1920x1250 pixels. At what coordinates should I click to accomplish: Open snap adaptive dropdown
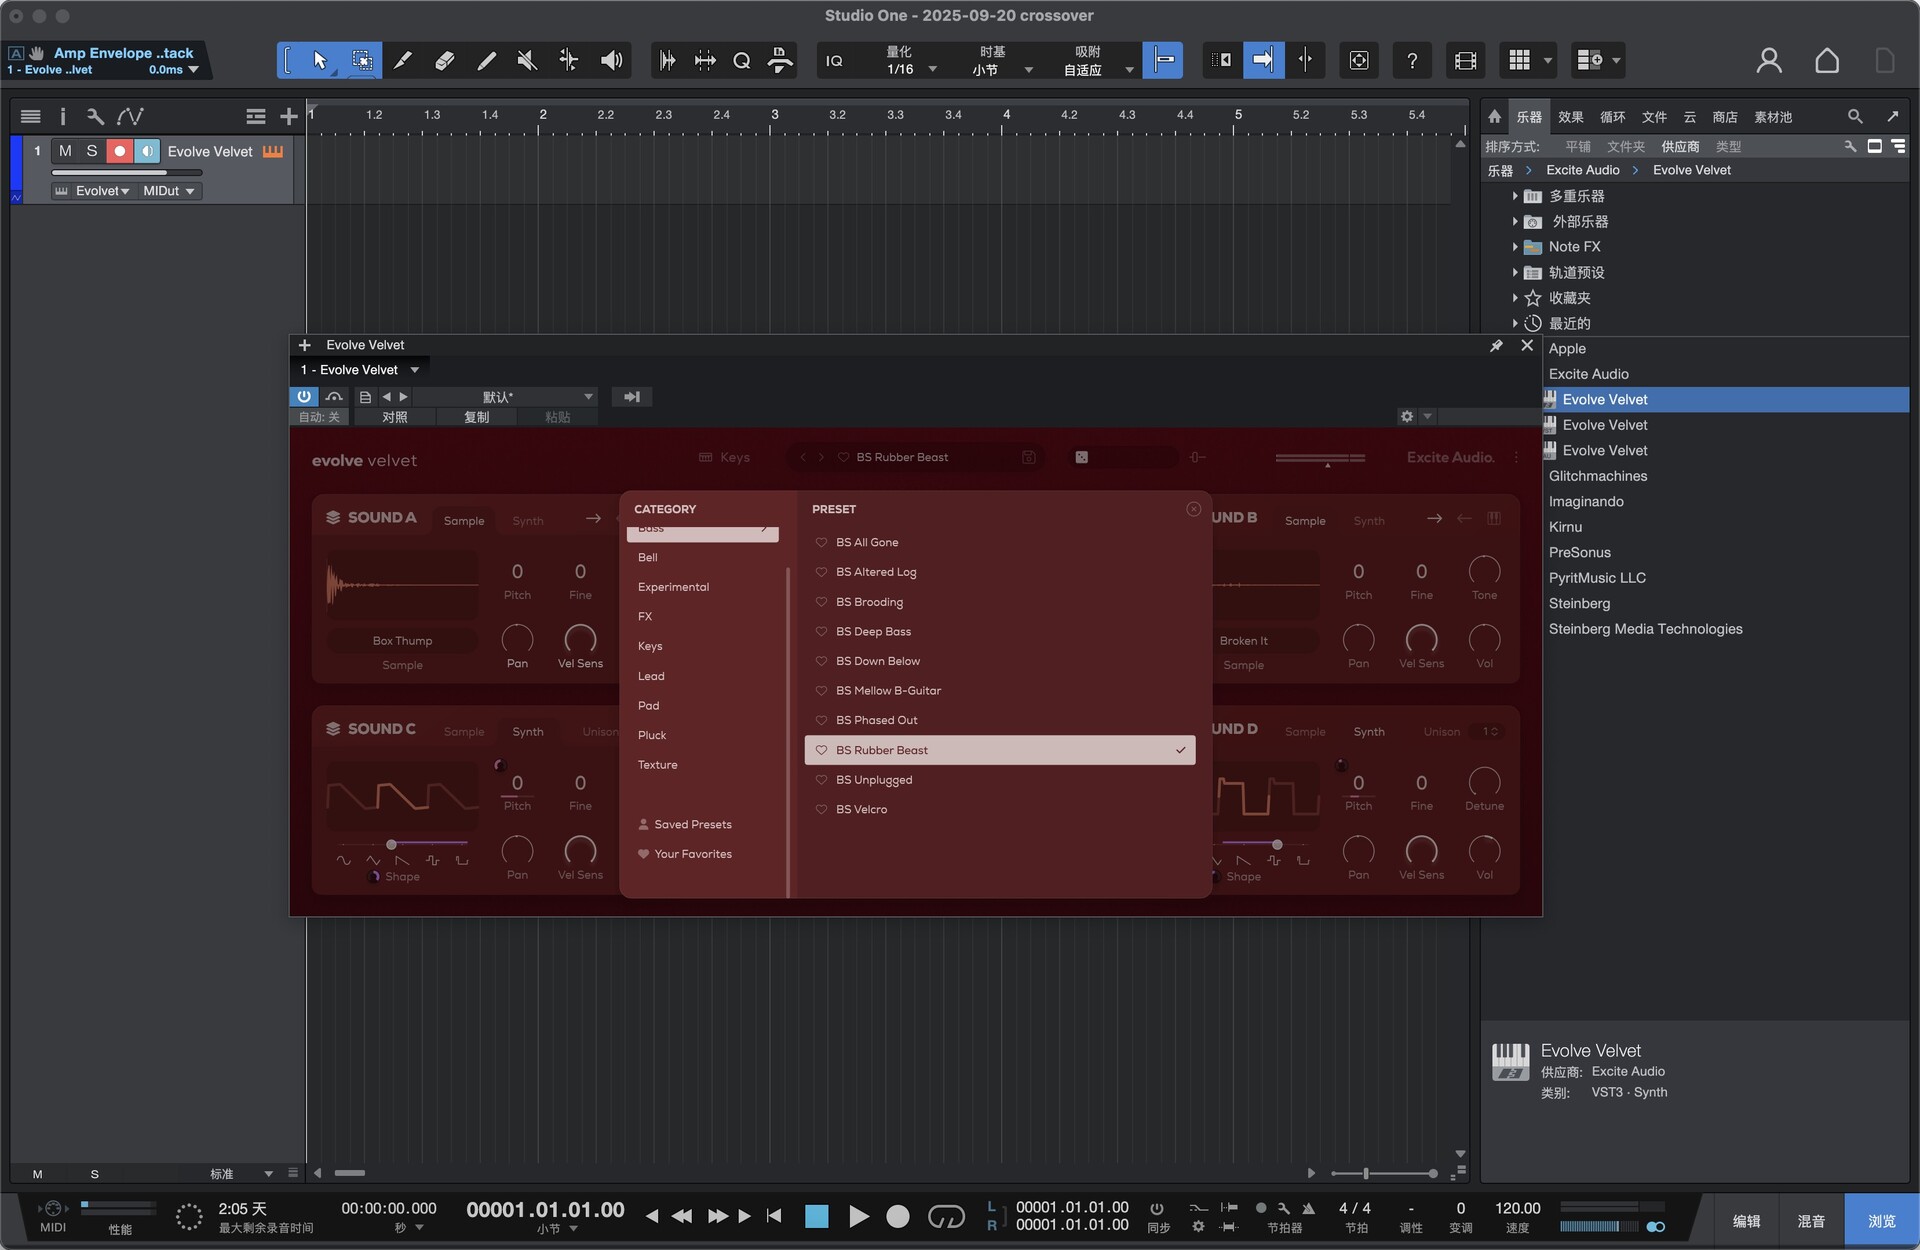click(1097, 69)
